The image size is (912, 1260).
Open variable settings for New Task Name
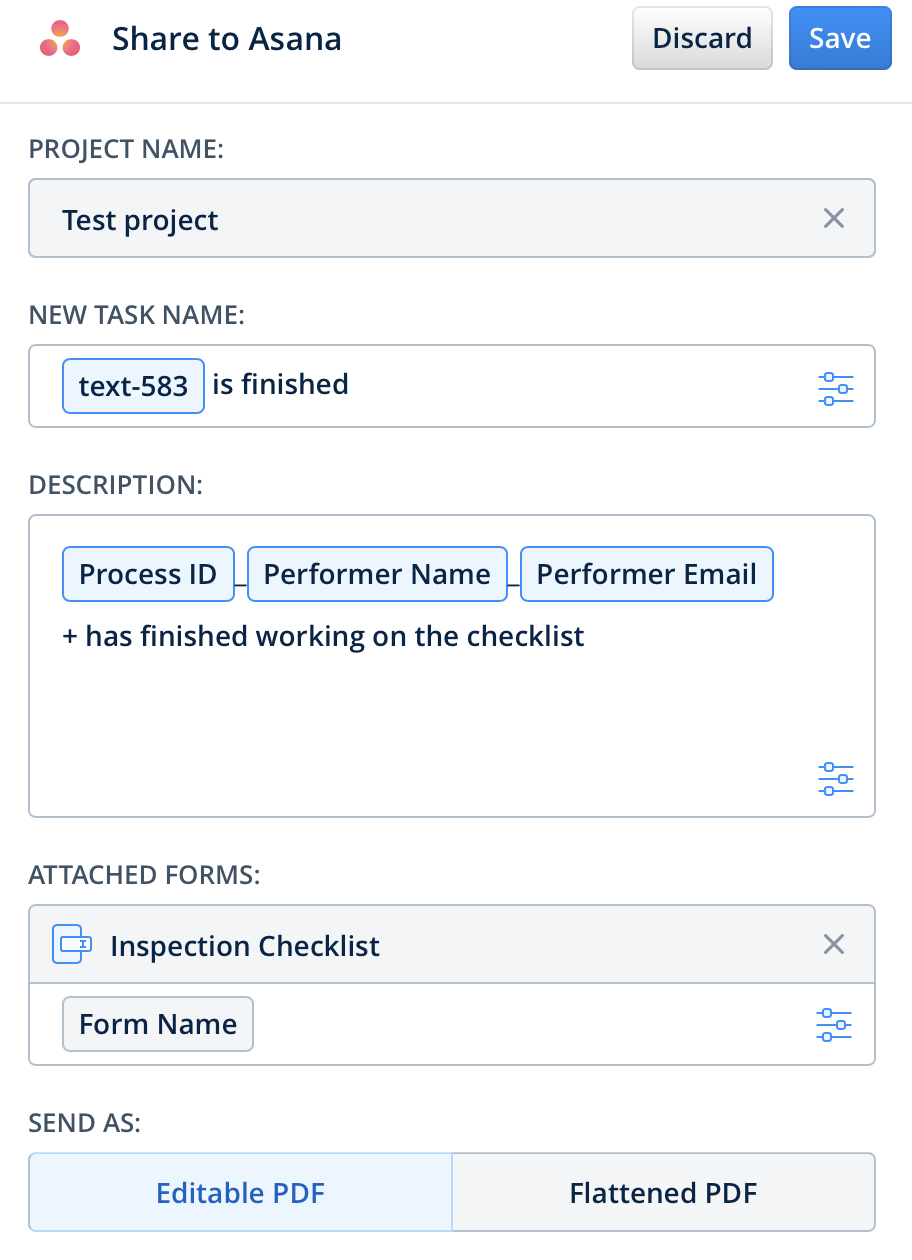coord(835,387)
